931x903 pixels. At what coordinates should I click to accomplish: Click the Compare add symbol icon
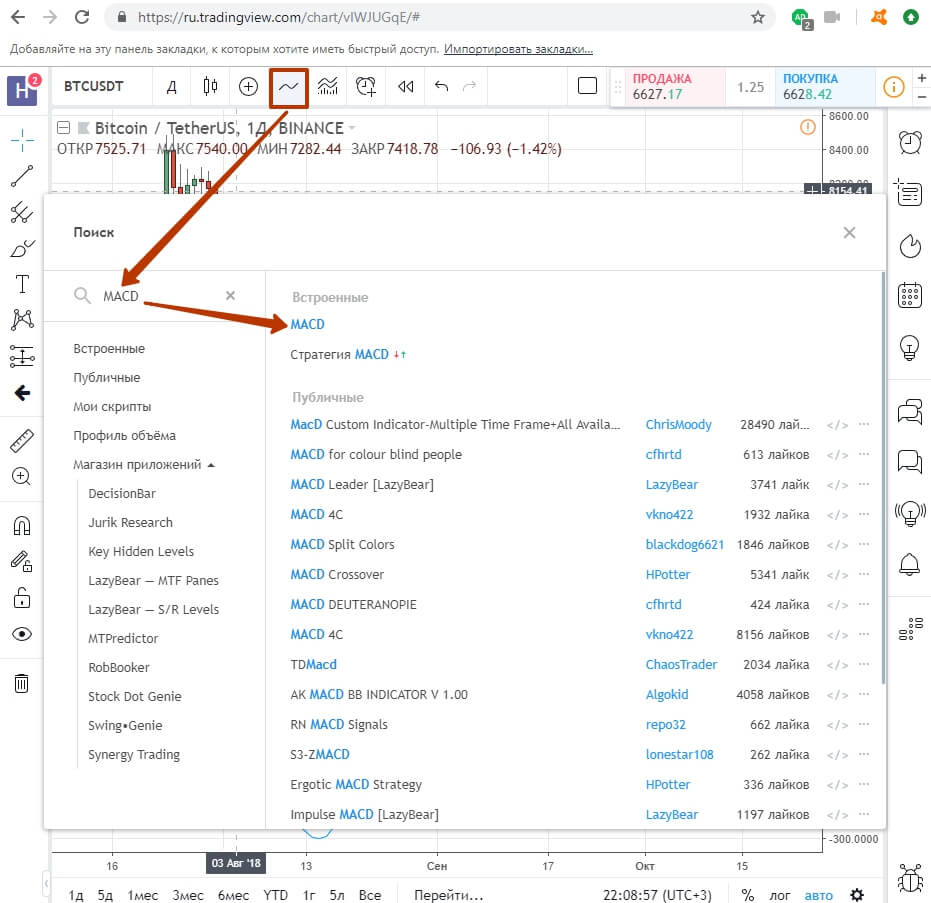(248, 87)
